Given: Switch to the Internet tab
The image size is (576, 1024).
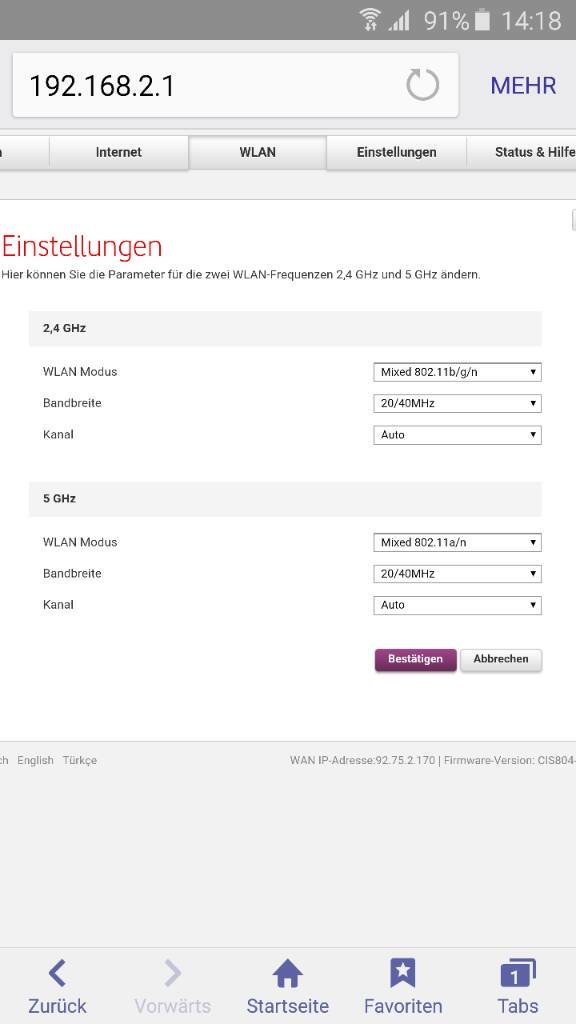Looking at the screenshot, I should (119, 152).
